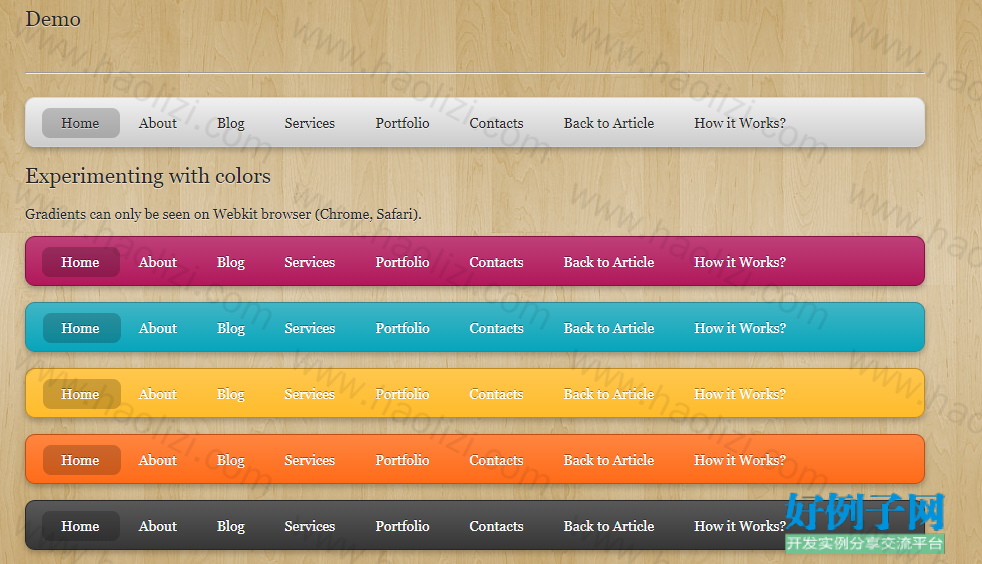Open Portfolio in the gray navigation bar
Screen dimensions: 982x564
[x=402, y=123]
